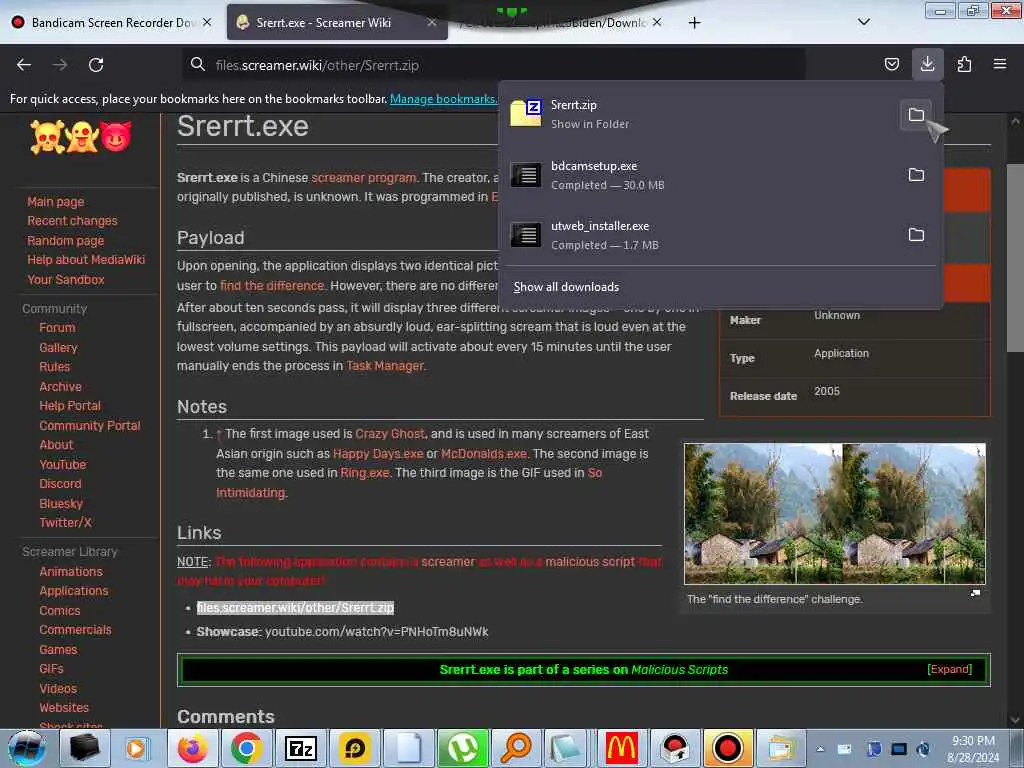Follow the screamer program link
This screenshot has height=768, width=1024.
pyautogui.click(x=363, y=178)
